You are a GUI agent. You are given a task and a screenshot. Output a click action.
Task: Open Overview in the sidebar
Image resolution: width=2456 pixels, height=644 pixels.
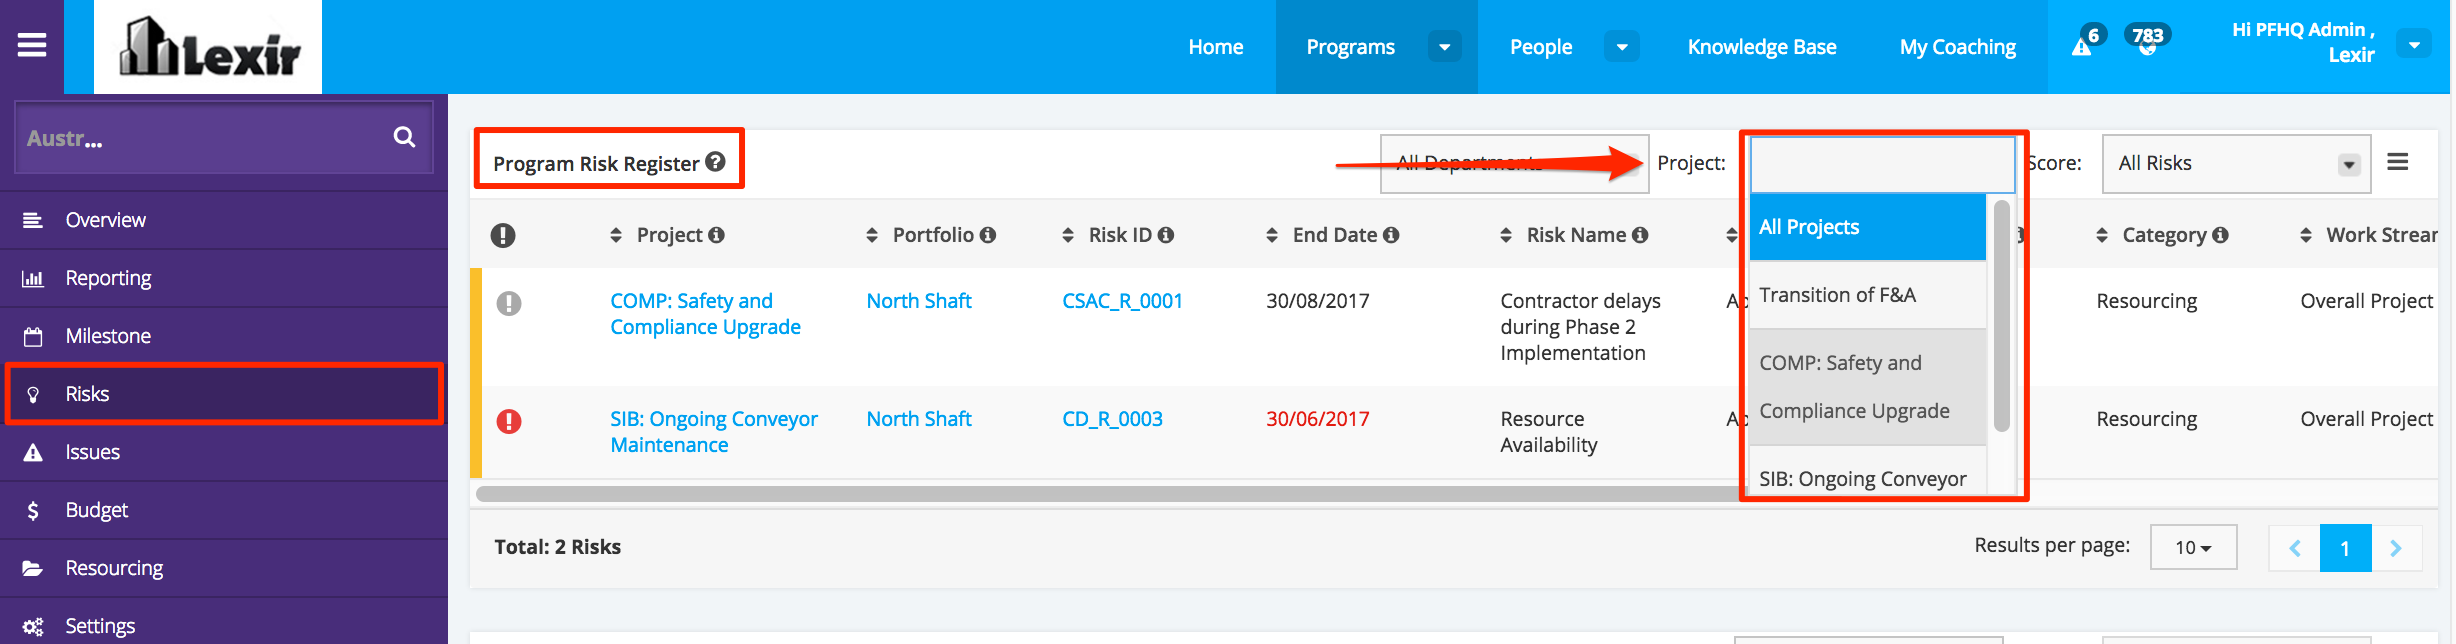click(x=224, y=220)
